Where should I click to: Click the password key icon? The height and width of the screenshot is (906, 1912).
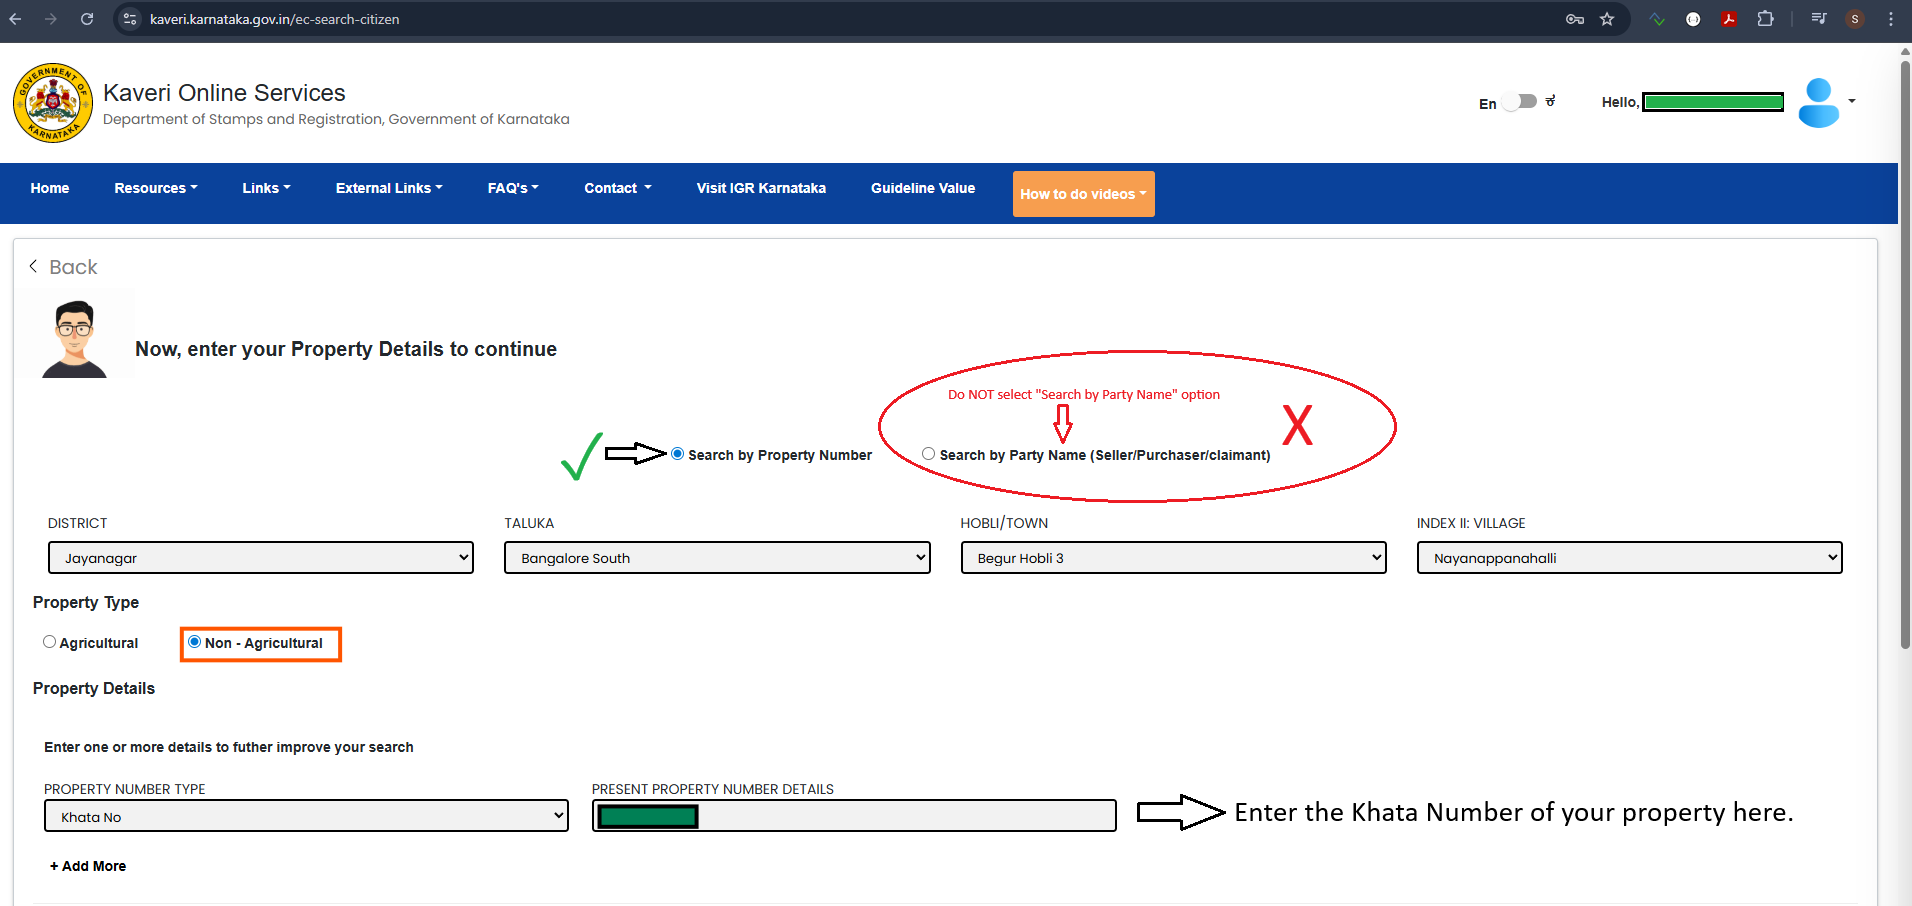1575,19
